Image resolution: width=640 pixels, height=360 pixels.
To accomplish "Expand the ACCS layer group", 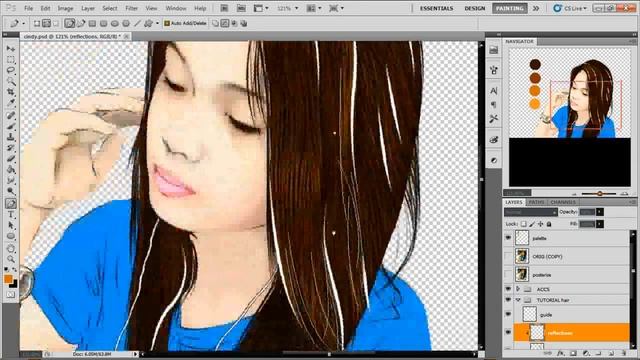I will (518, 289).
